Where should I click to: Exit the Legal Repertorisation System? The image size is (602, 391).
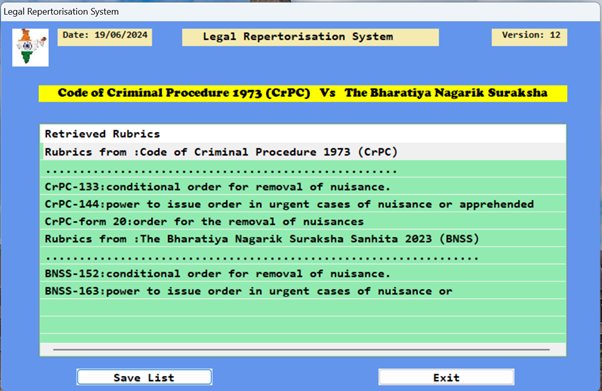[446, 377]
